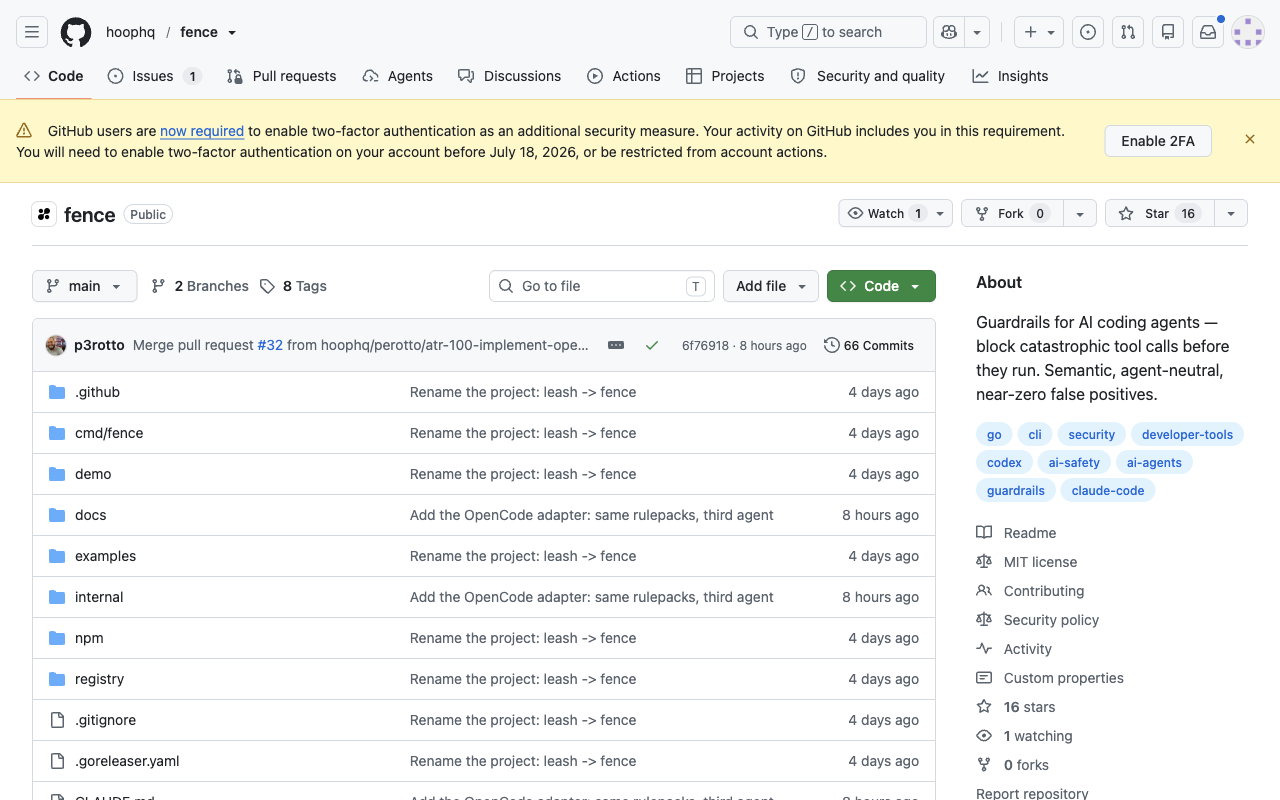Open the cmd/fence folder
The image size is (1280, 800).
(109, 433)
